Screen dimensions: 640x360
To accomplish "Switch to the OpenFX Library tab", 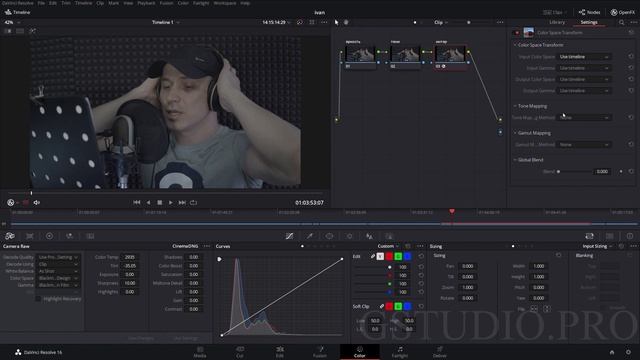I will [x=557, y=22].
